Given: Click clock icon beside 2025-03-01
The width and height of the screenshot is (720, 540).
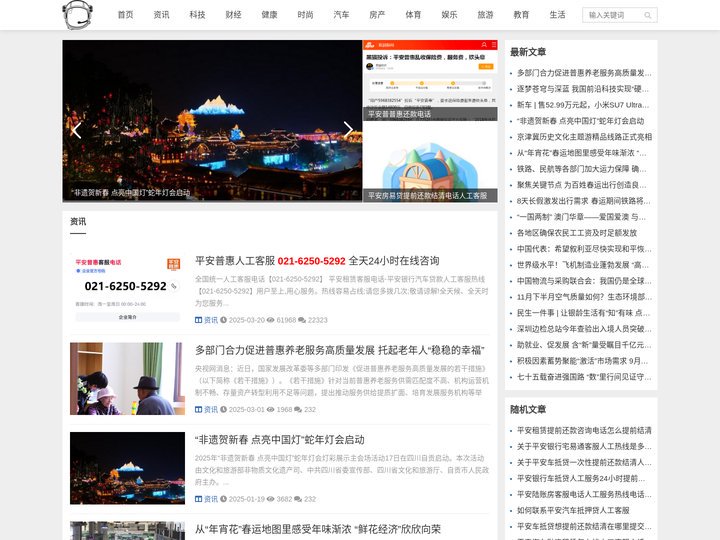Looking at the screenshot, I should click(x=223, y=409).
